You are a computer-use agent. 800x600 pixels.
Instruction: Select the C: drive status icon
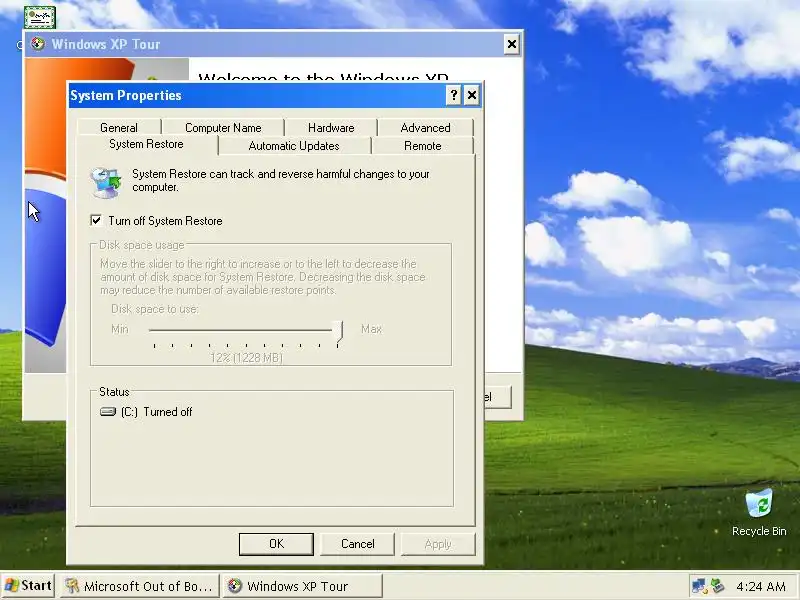tap(108, 411)
